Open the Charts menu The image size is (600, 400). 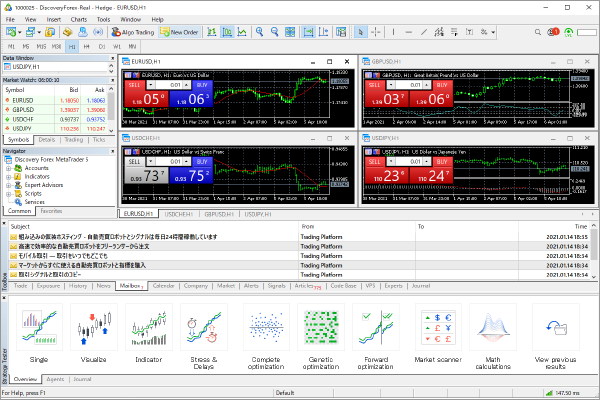pos(78,20)
